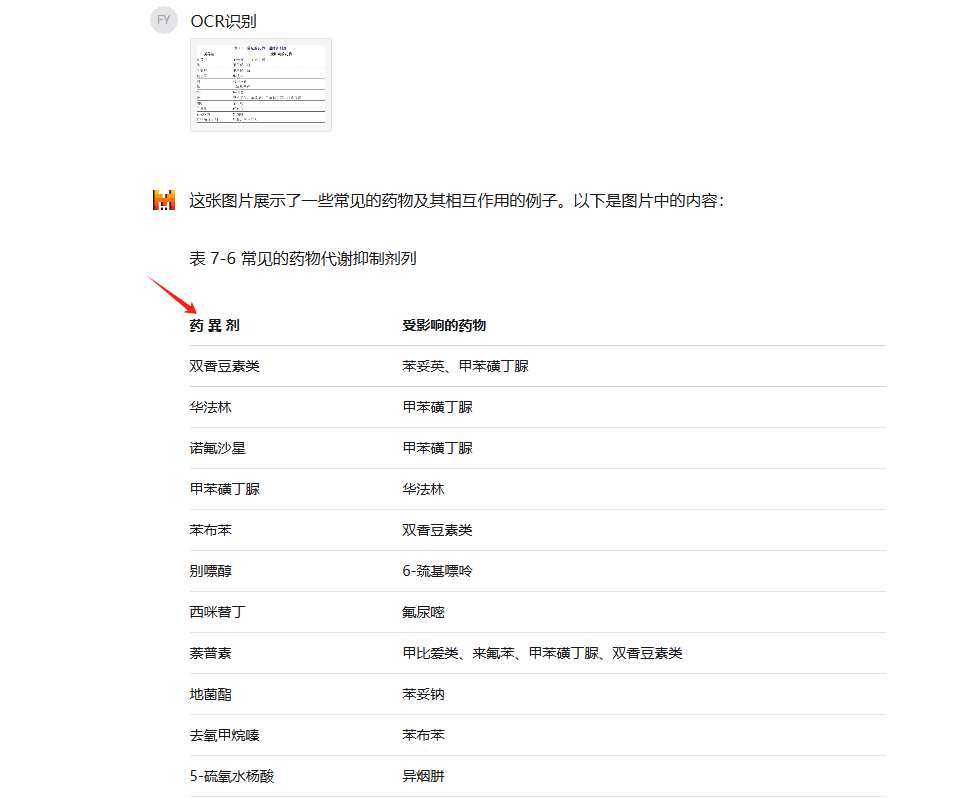This screenshot has width=956, height=798.
Task: Open the uploaded table image thumbnail
Action: coord(261,85)
